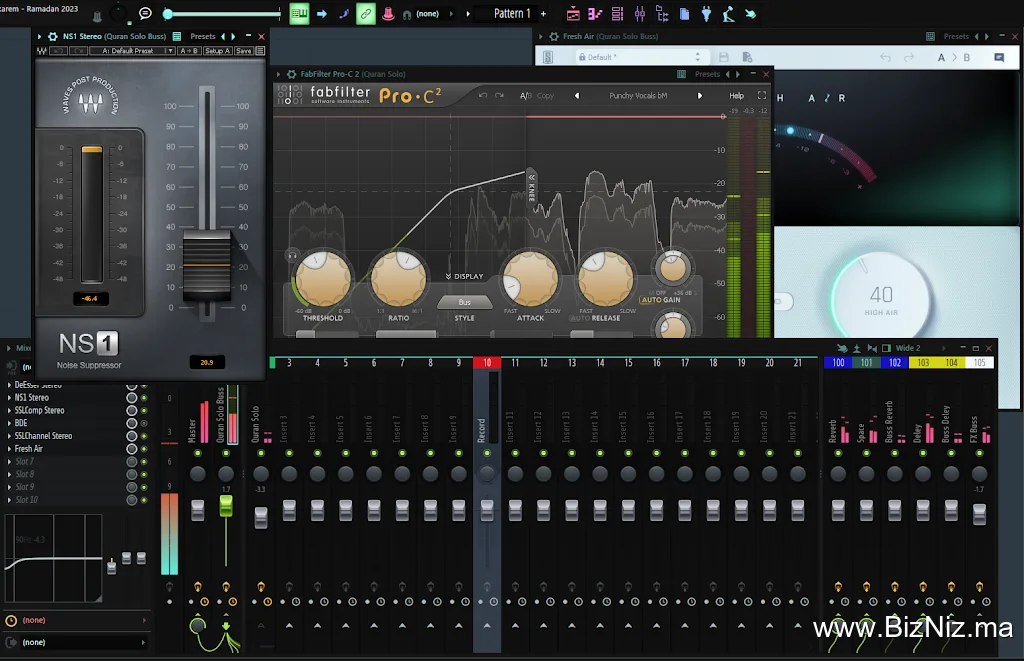
Task: Open the Bus style selector
Action: click(464, 302)
